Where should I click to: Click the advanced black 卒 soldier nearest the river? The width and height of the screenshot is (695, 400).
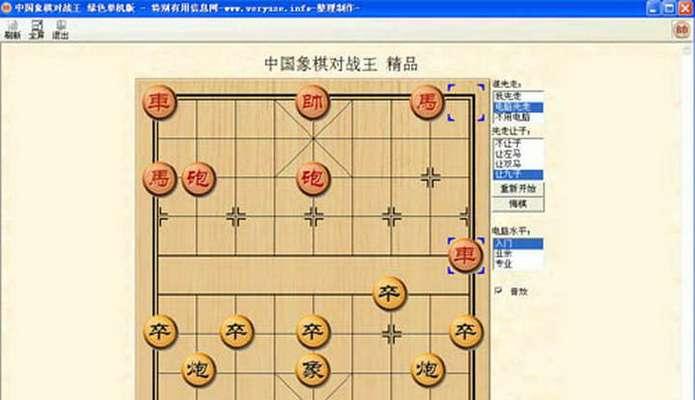point(390,293)
